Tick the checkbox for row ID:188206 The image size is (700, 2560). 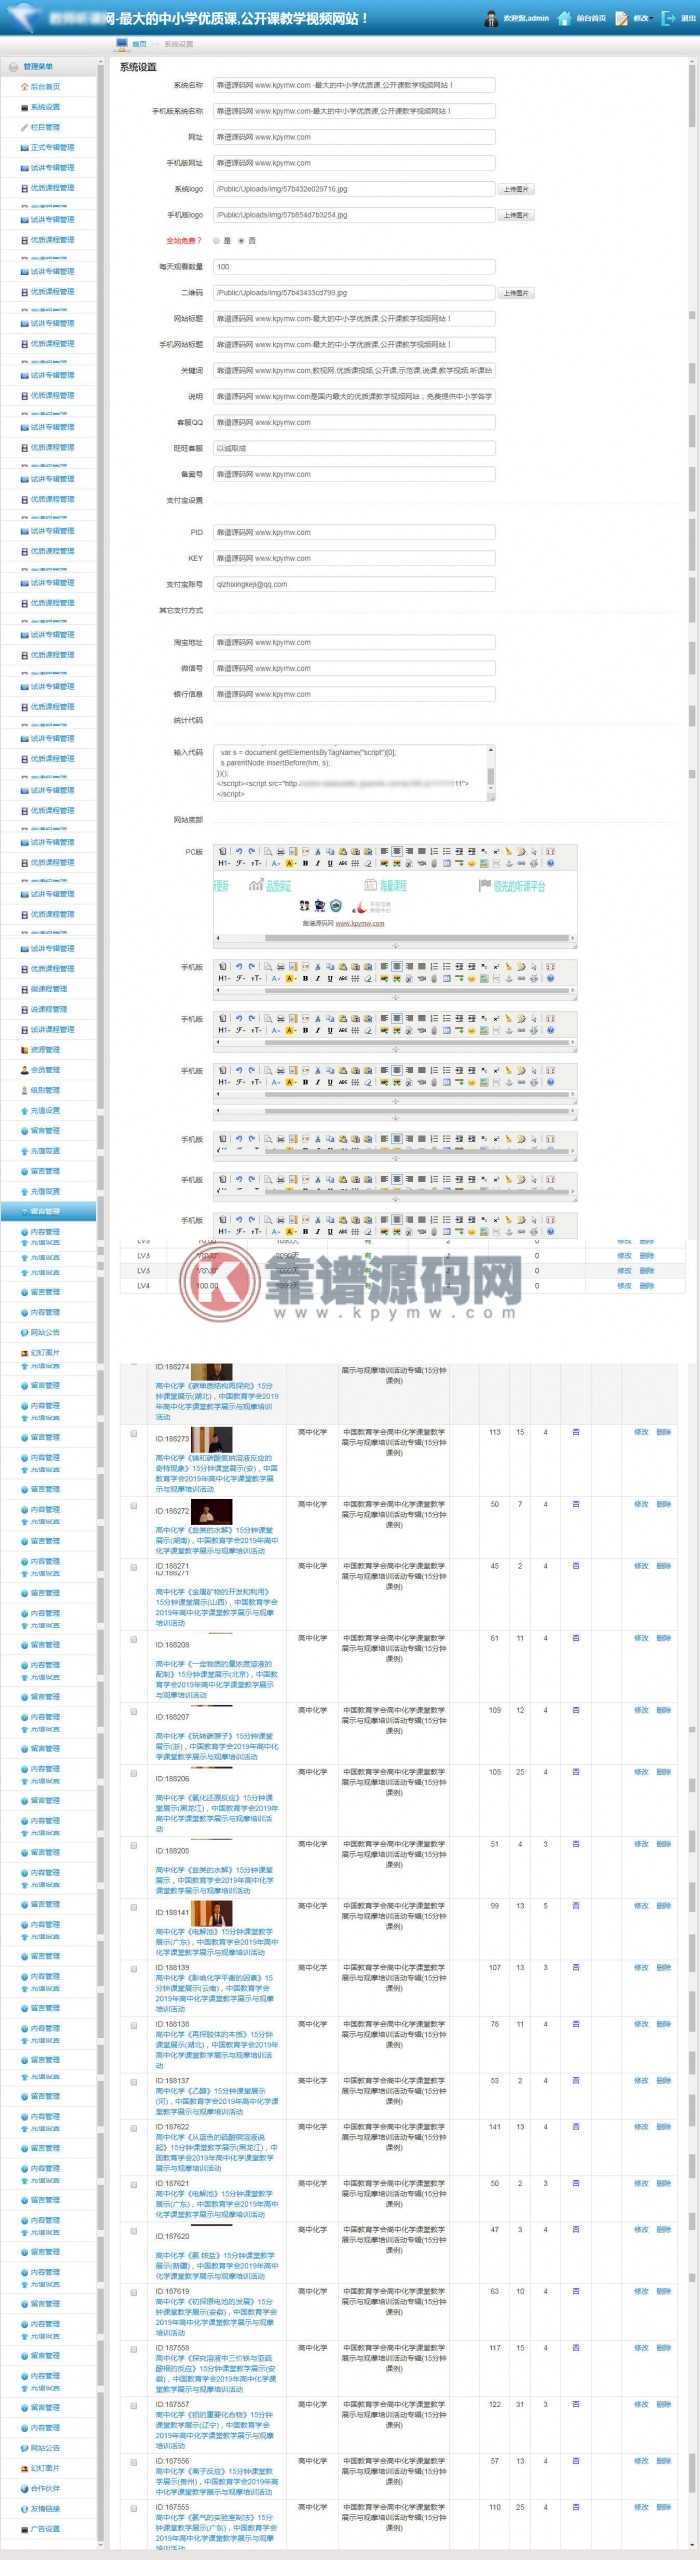click(133, 1773)
